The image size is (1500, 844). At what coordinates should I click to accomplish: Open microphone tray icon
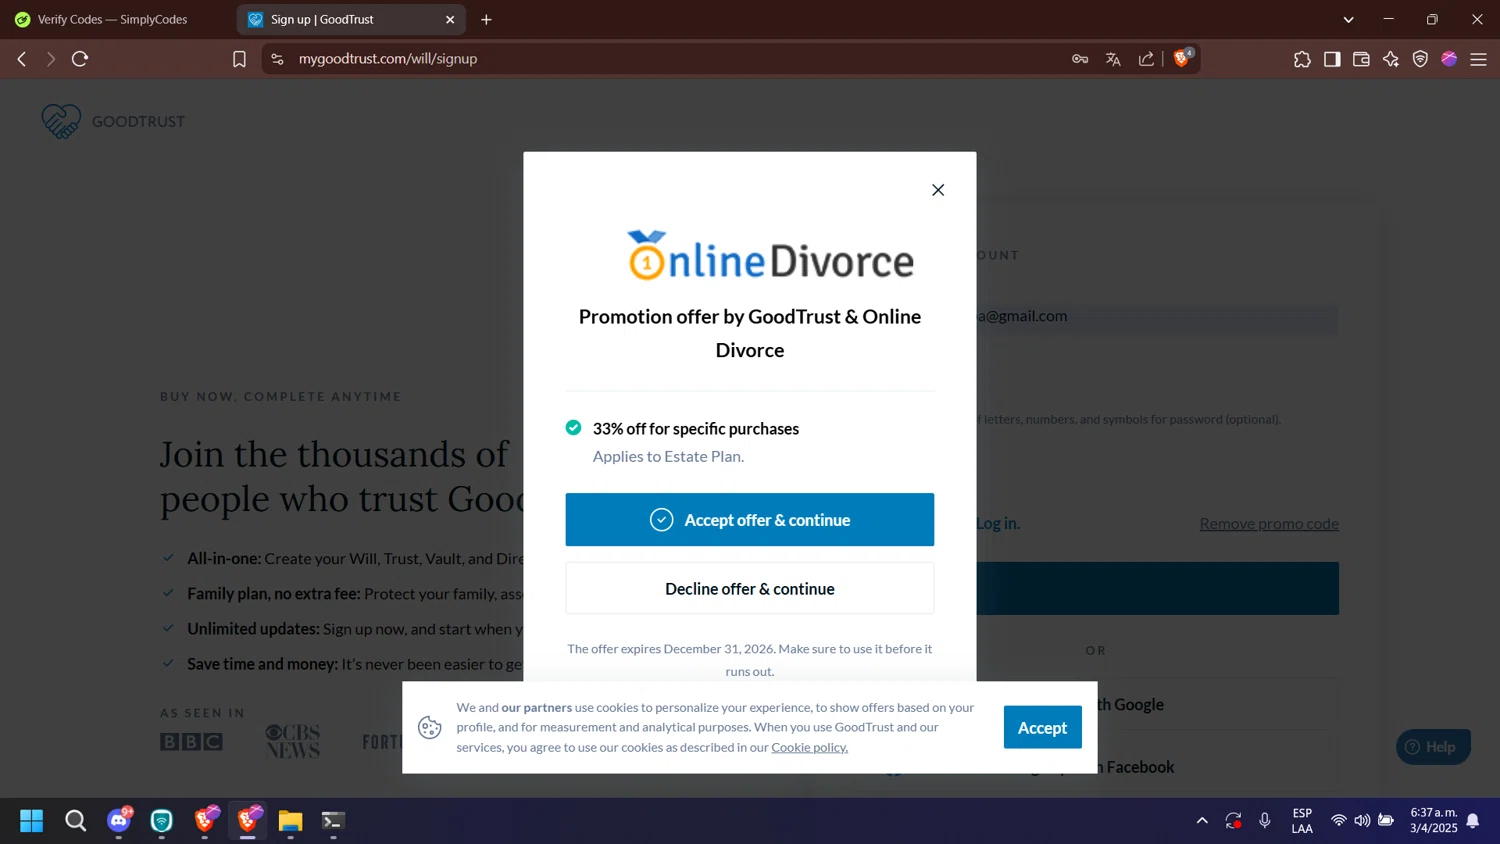pos(1265,821)
